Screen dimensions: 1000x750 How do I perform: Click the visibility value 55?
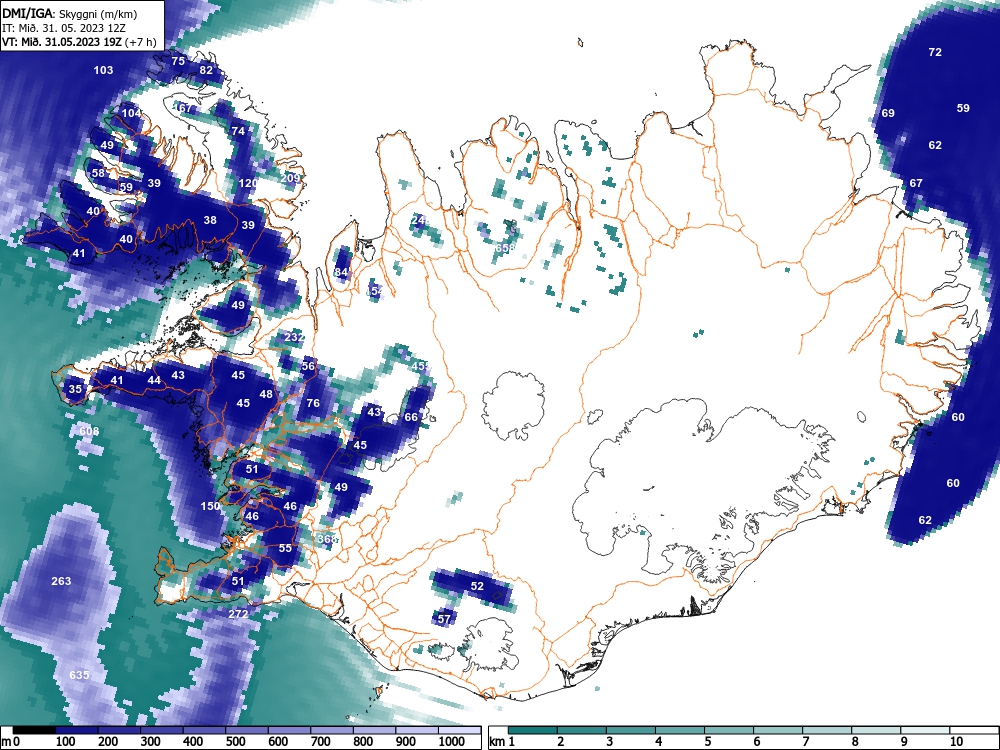(285, 548)
